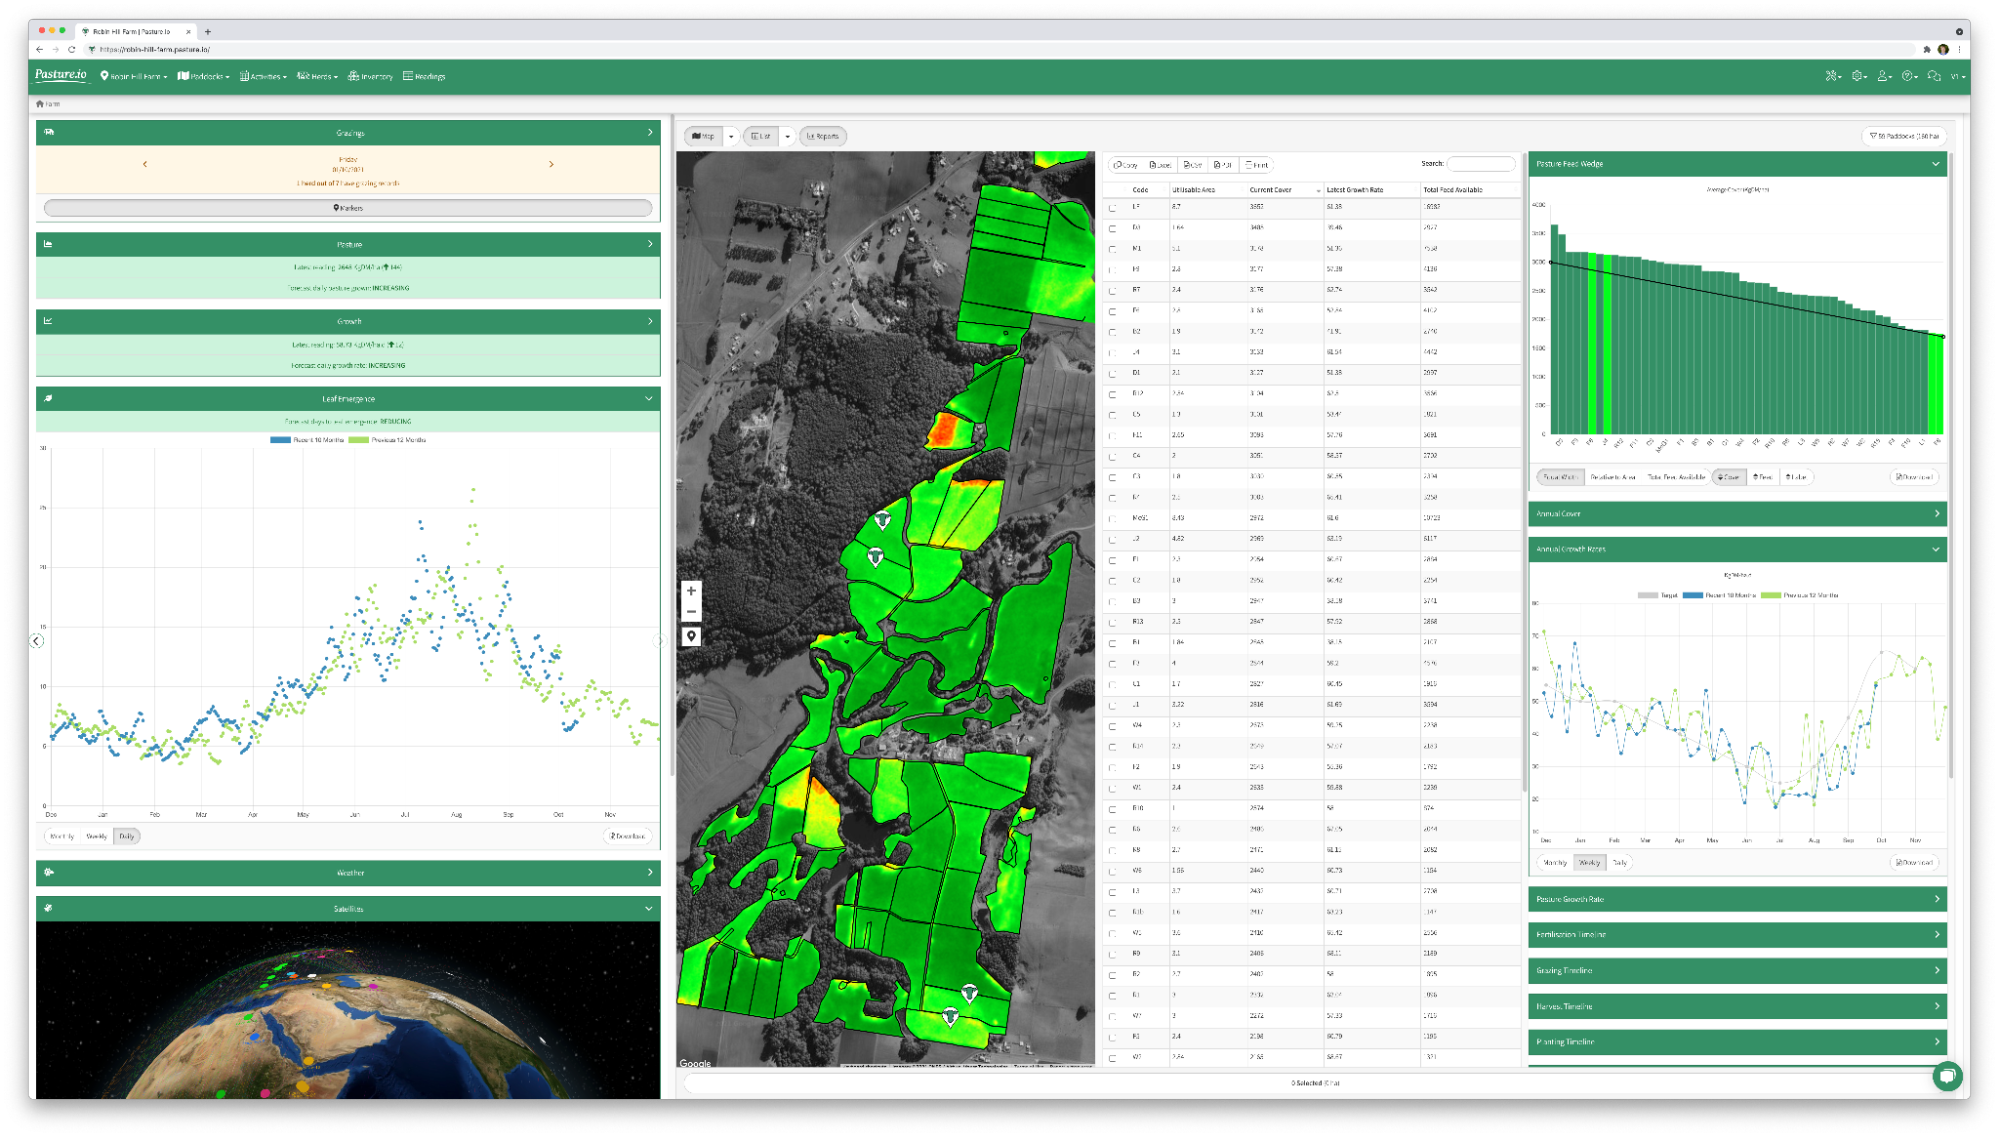
Task: Download the Pasture Feed Wedge chart
Action: tap(1914, 477)
